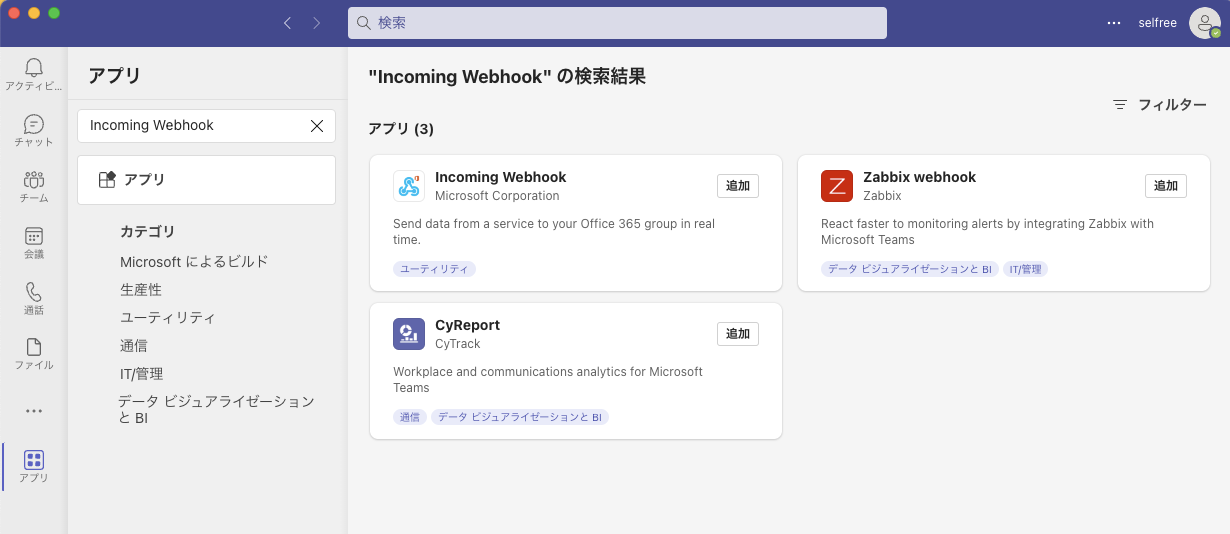Click the magnifier icon in search bar
1230x534 pixels.
click(x=364, y=22)
